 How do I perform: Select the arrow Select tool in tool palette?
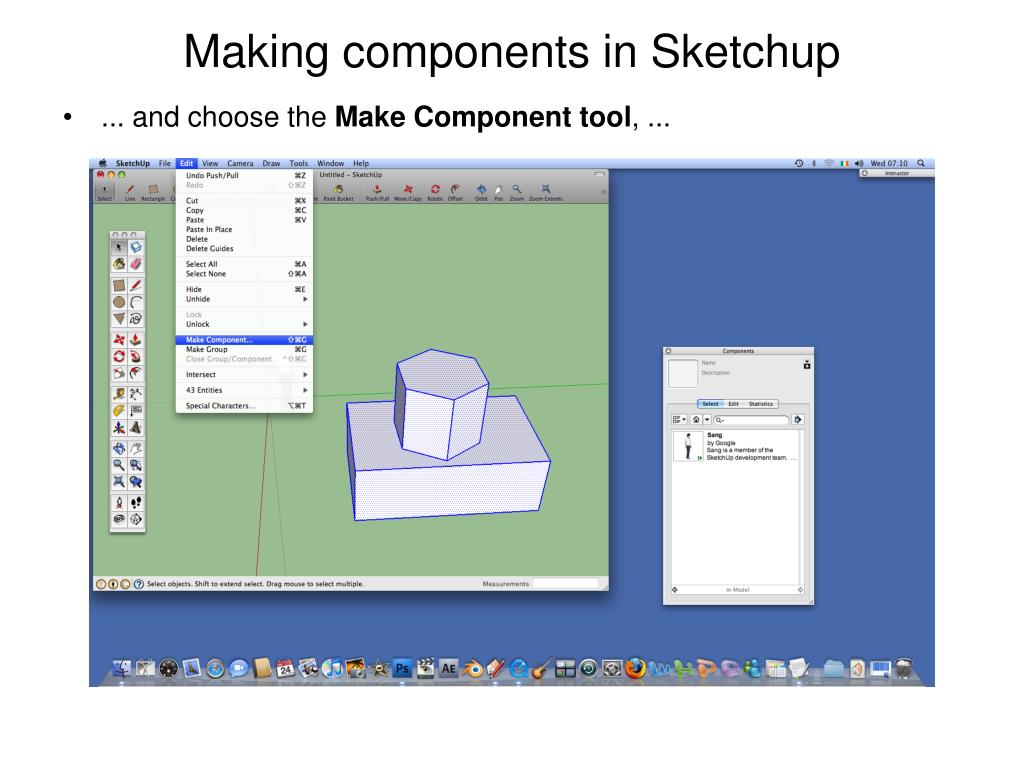[119, 248]
